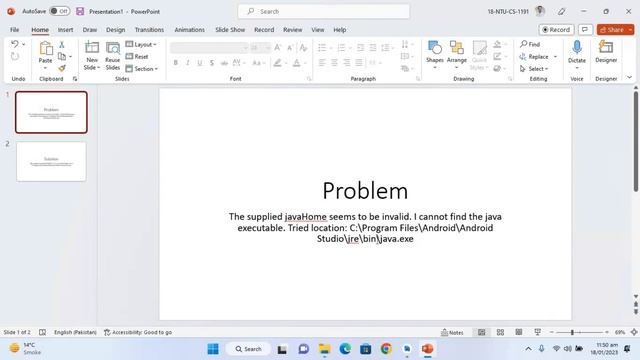The height and width of the screenshot is (360, 640).
Task: Open the File tab
Action: tap(15, 30)
